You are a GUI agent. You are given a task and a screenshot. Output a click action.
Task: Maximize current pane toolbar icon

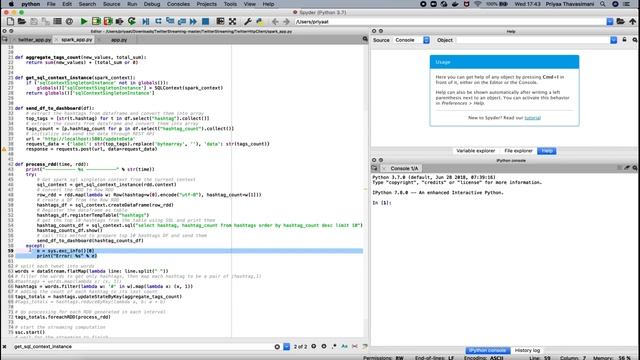coord(220,22)
